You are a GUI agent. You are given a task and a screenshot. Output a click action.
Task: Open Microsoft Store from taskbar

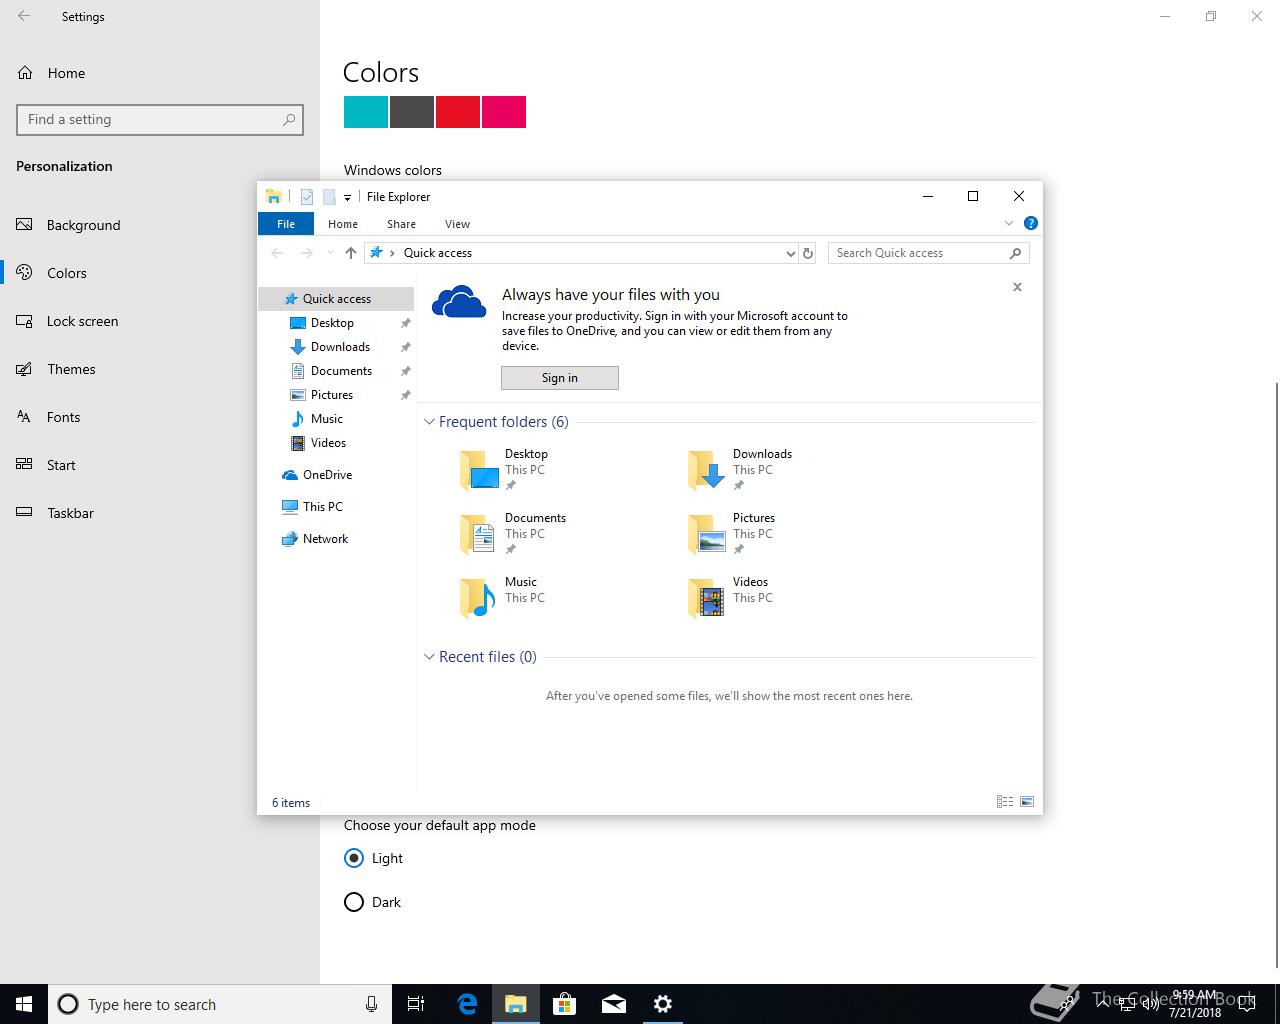(565, 1004)
